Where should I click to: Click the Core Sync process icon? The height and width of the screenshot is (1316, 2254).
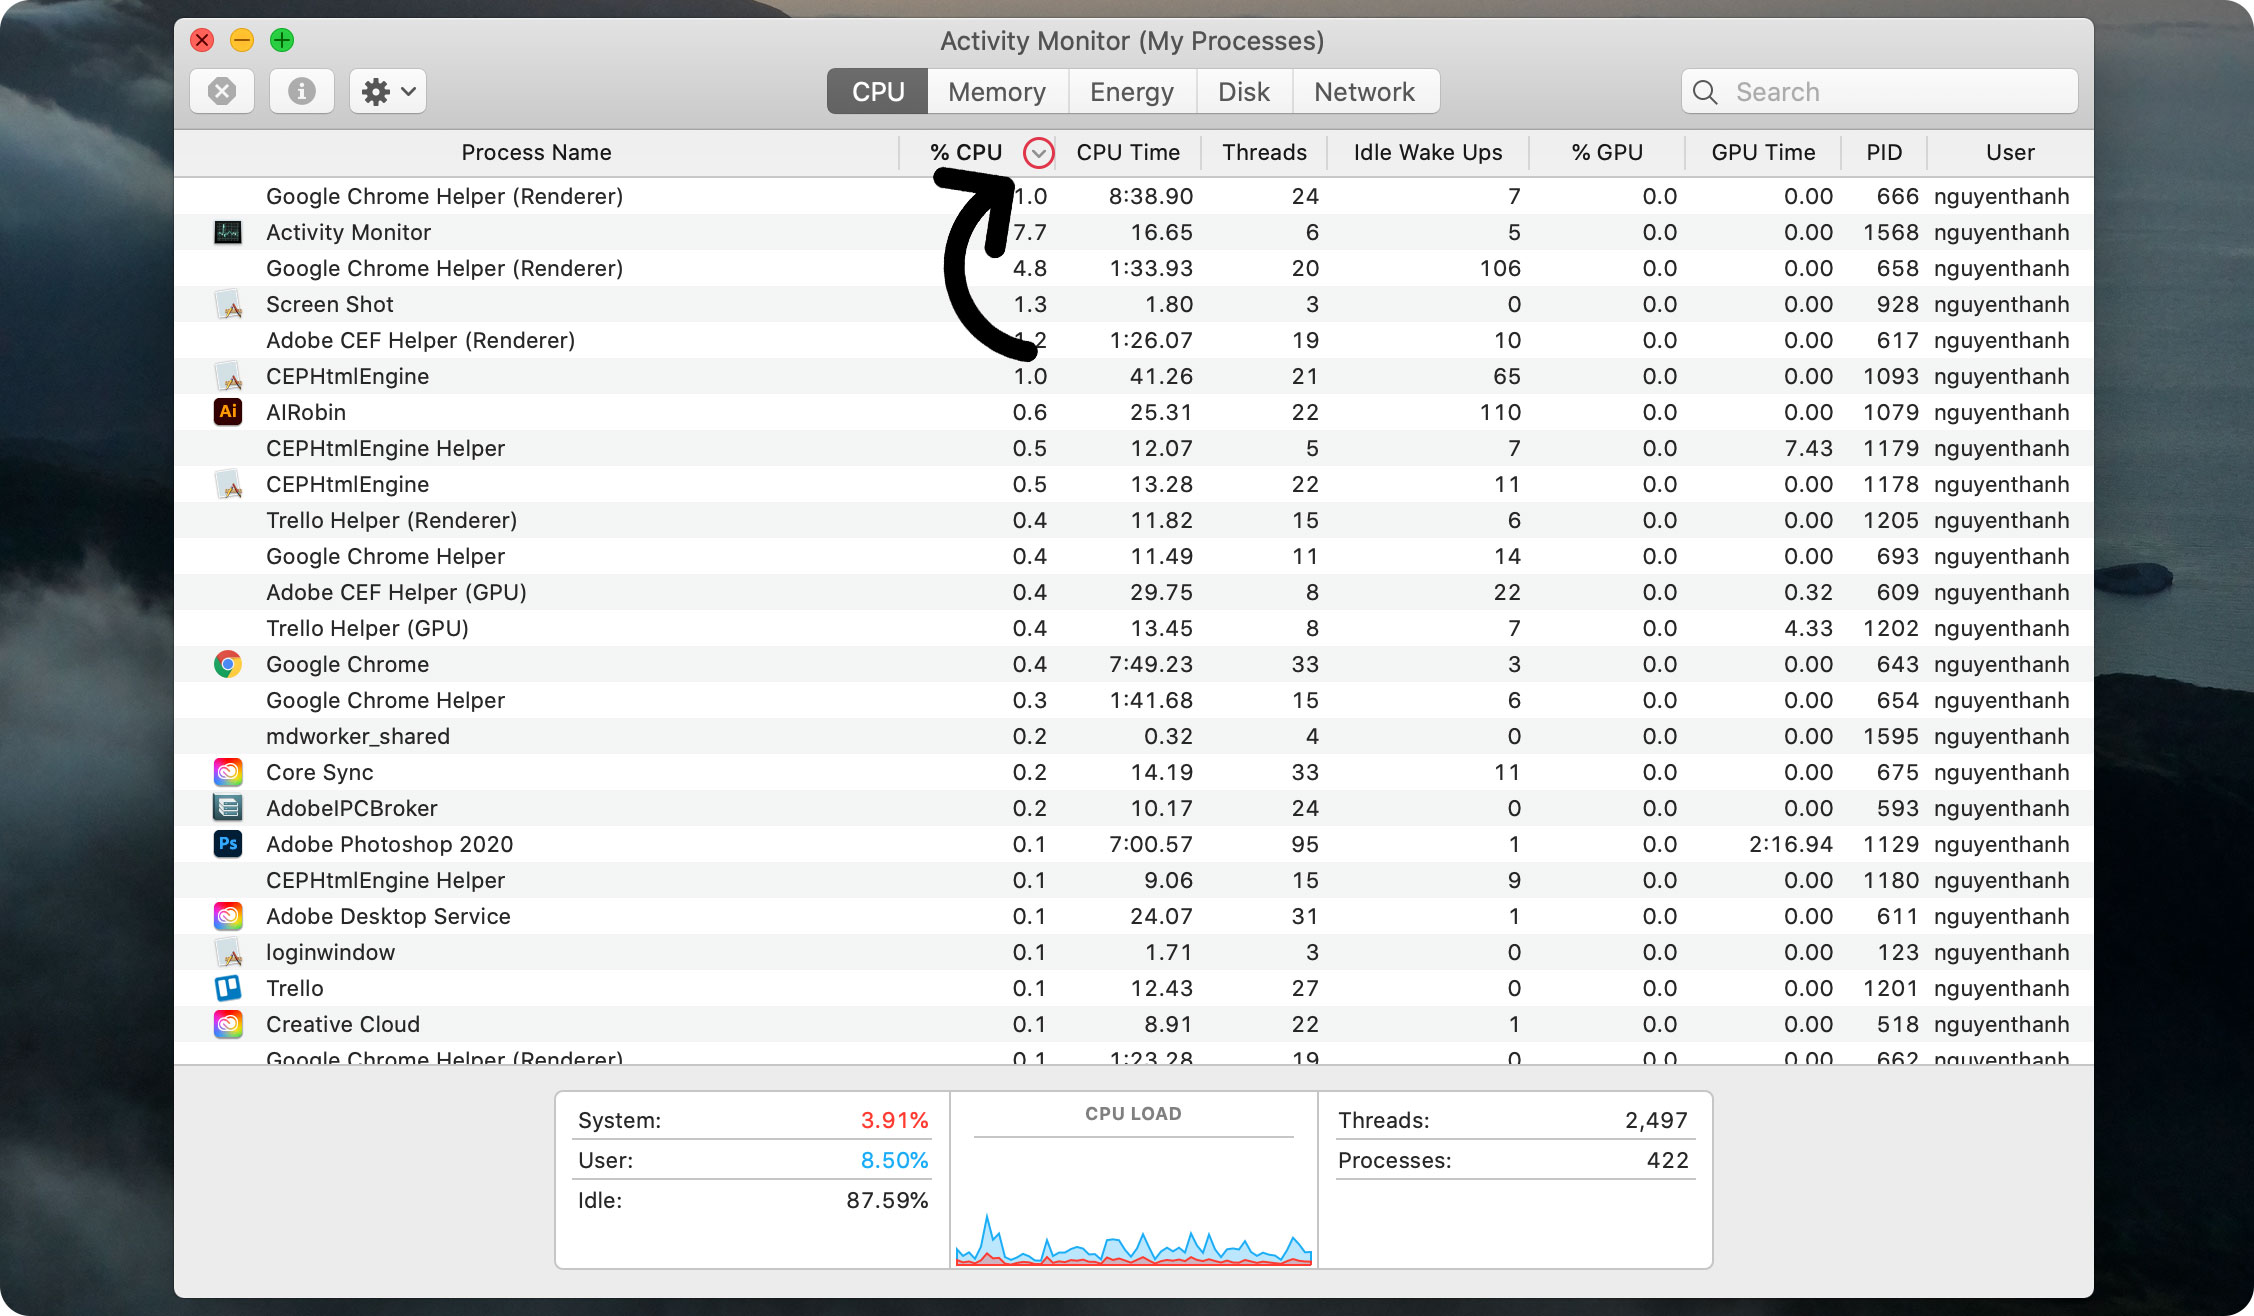[x=228, y=772]
